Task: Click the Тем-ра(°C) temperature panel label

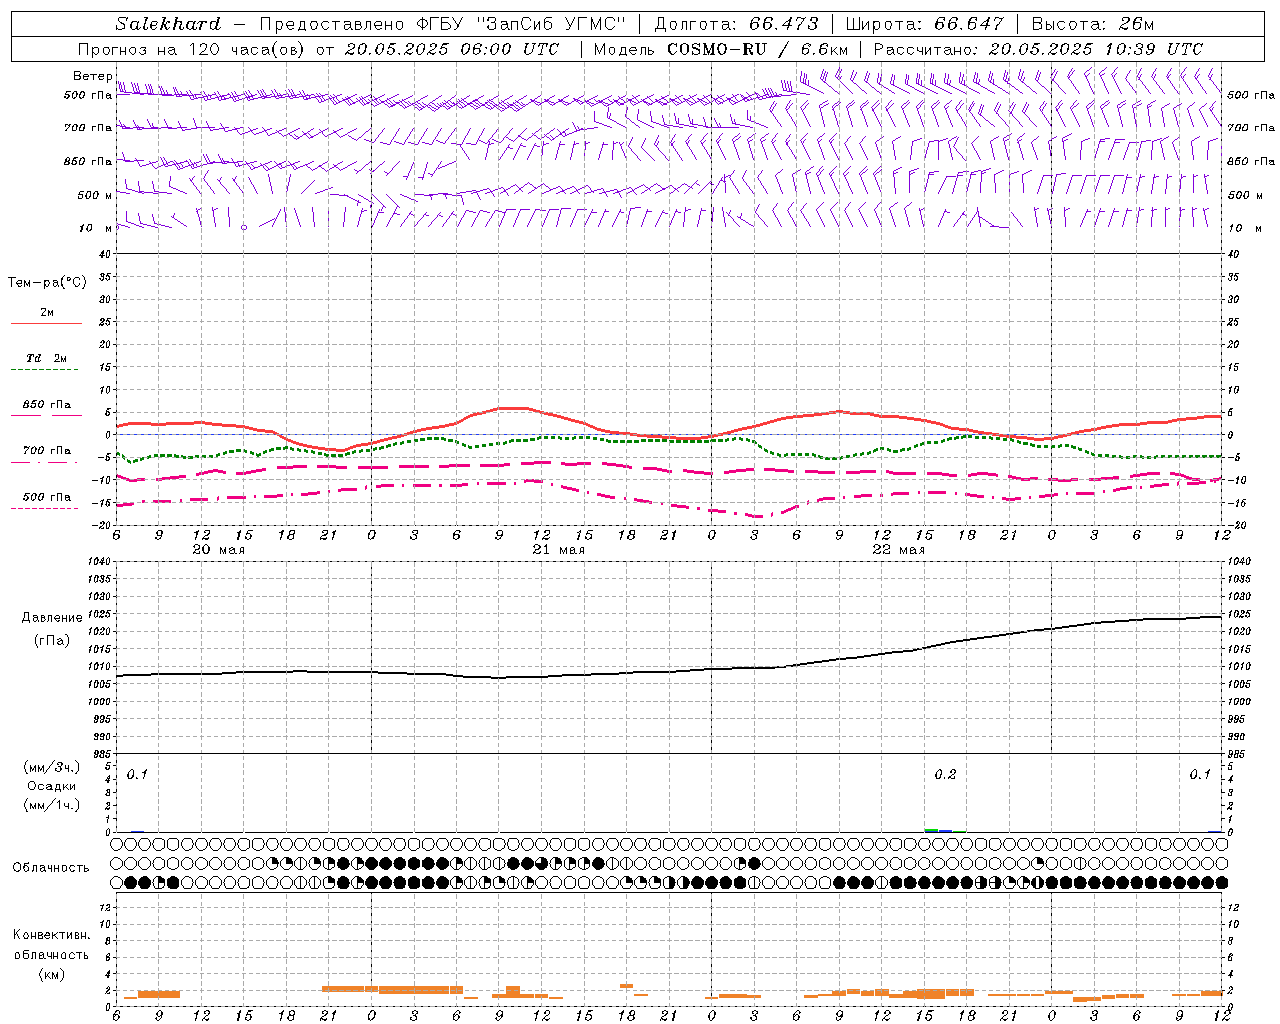Action: tap(47, 283)
